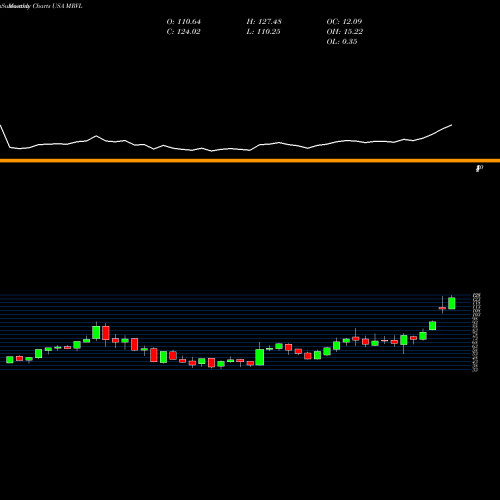This screenshot has height=500, width=500.
Task: Select the OL: 0.35 value
Action: [x=342, y=42]
